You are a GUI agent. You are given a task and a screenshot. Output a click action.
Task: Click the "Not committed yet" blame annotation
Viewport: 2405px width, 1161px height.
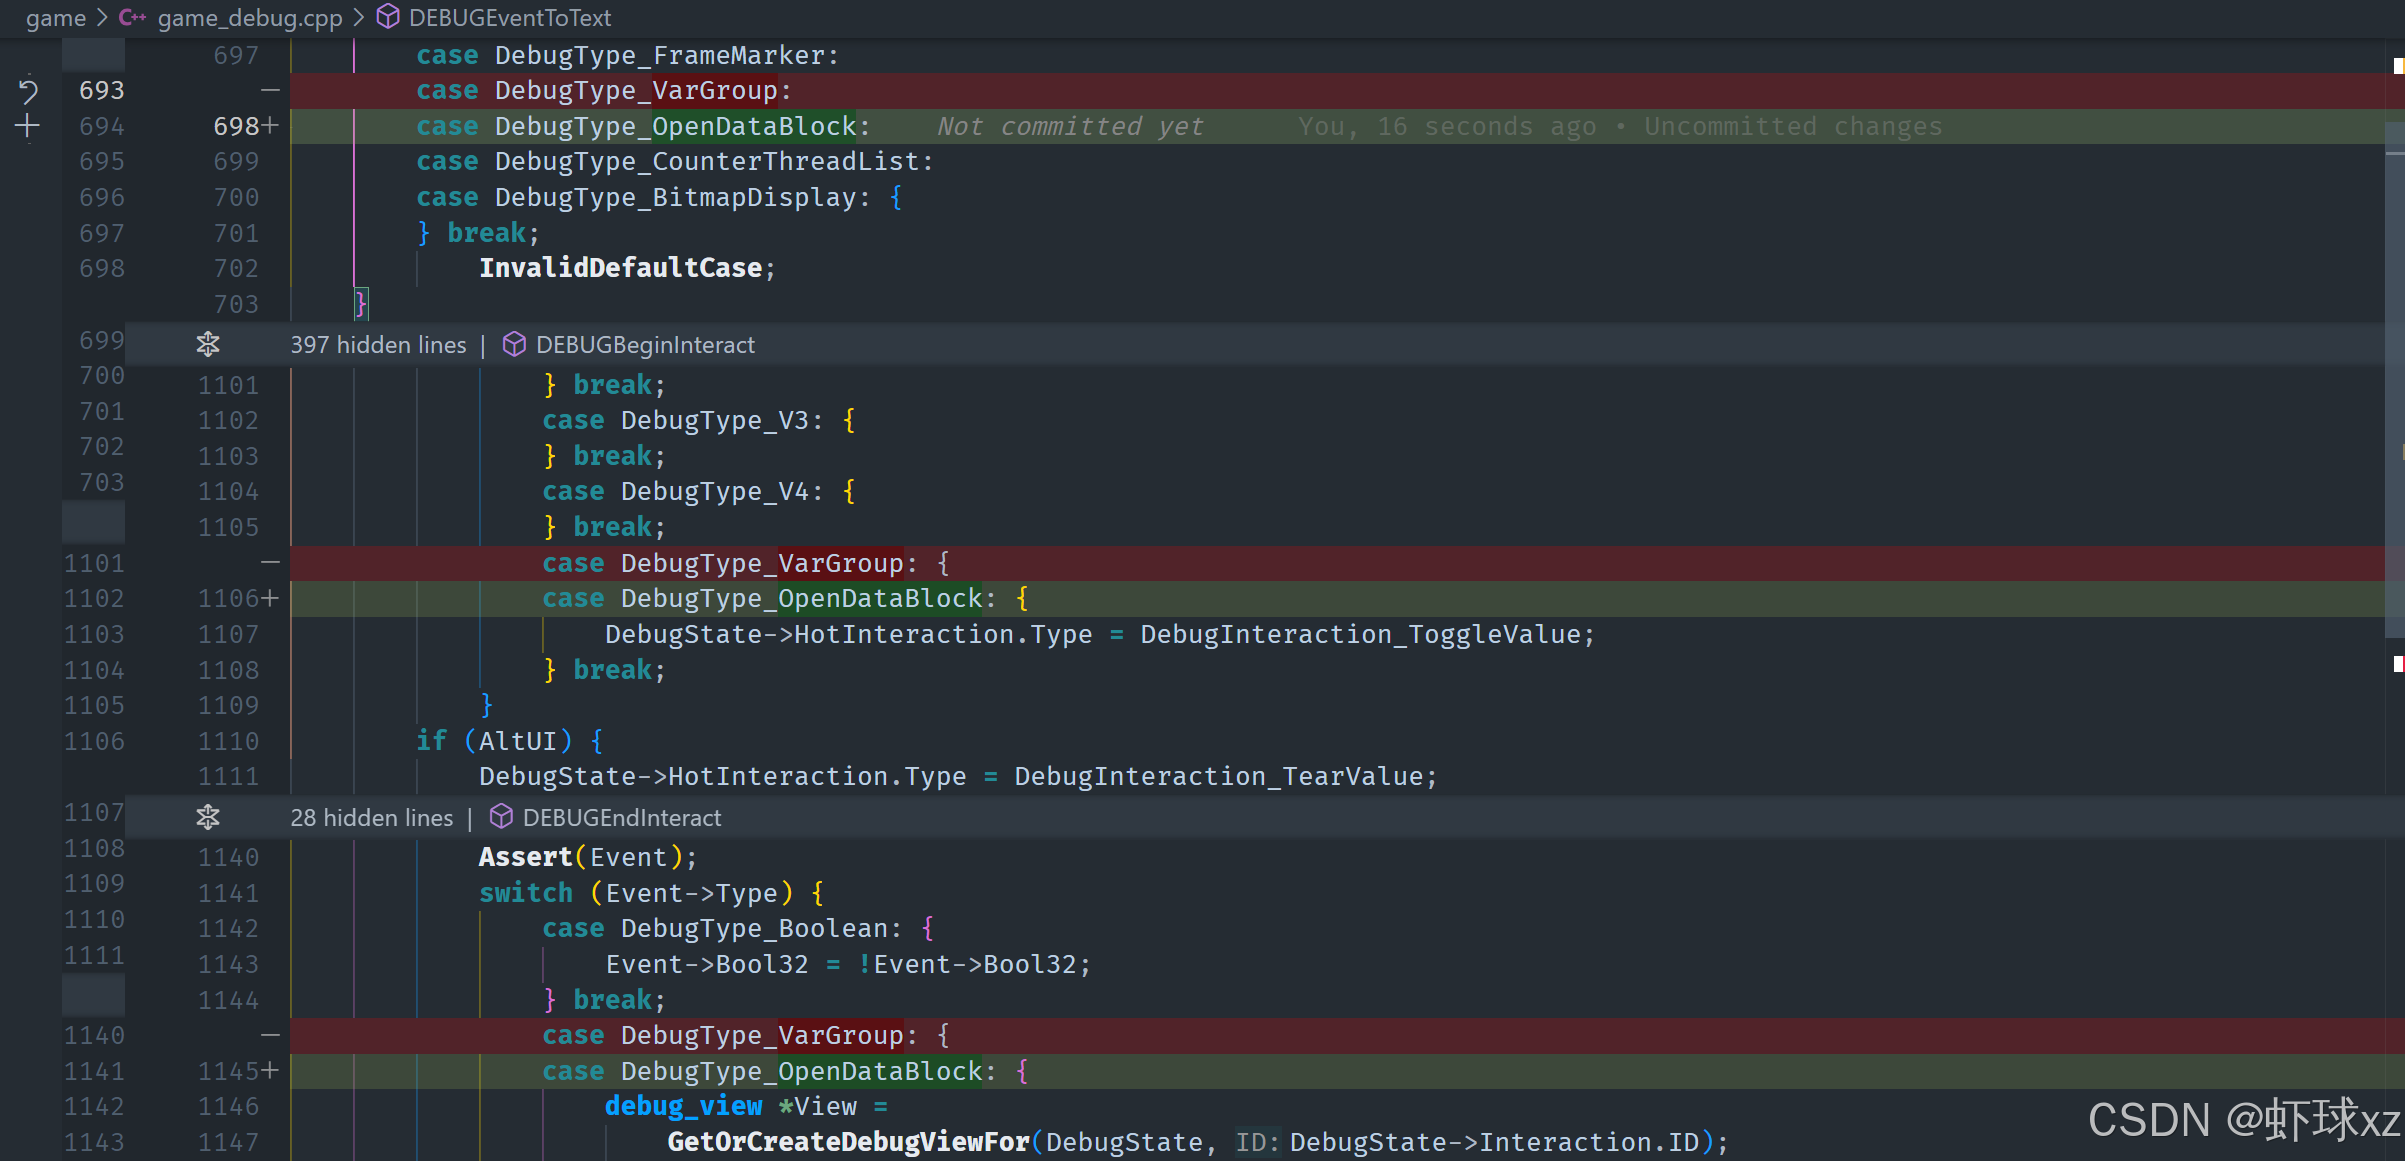pos(1069,127)
